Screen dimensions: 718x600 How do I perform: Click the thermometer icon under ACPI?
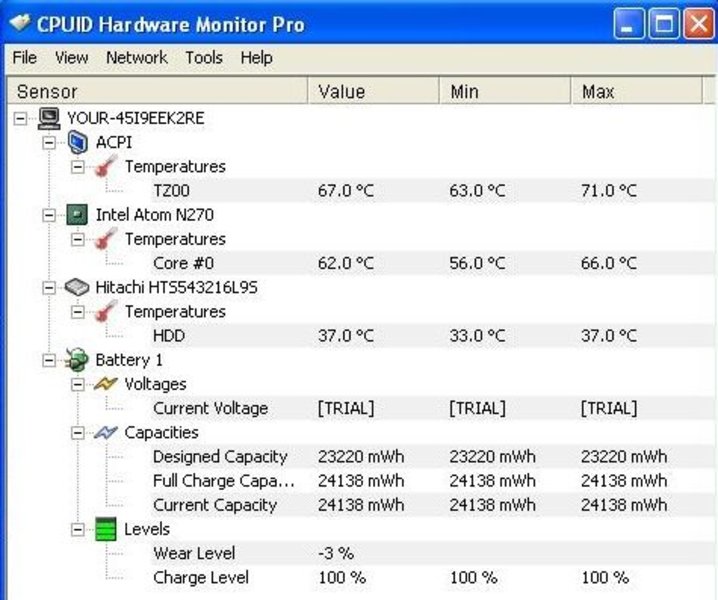(106, 166)
